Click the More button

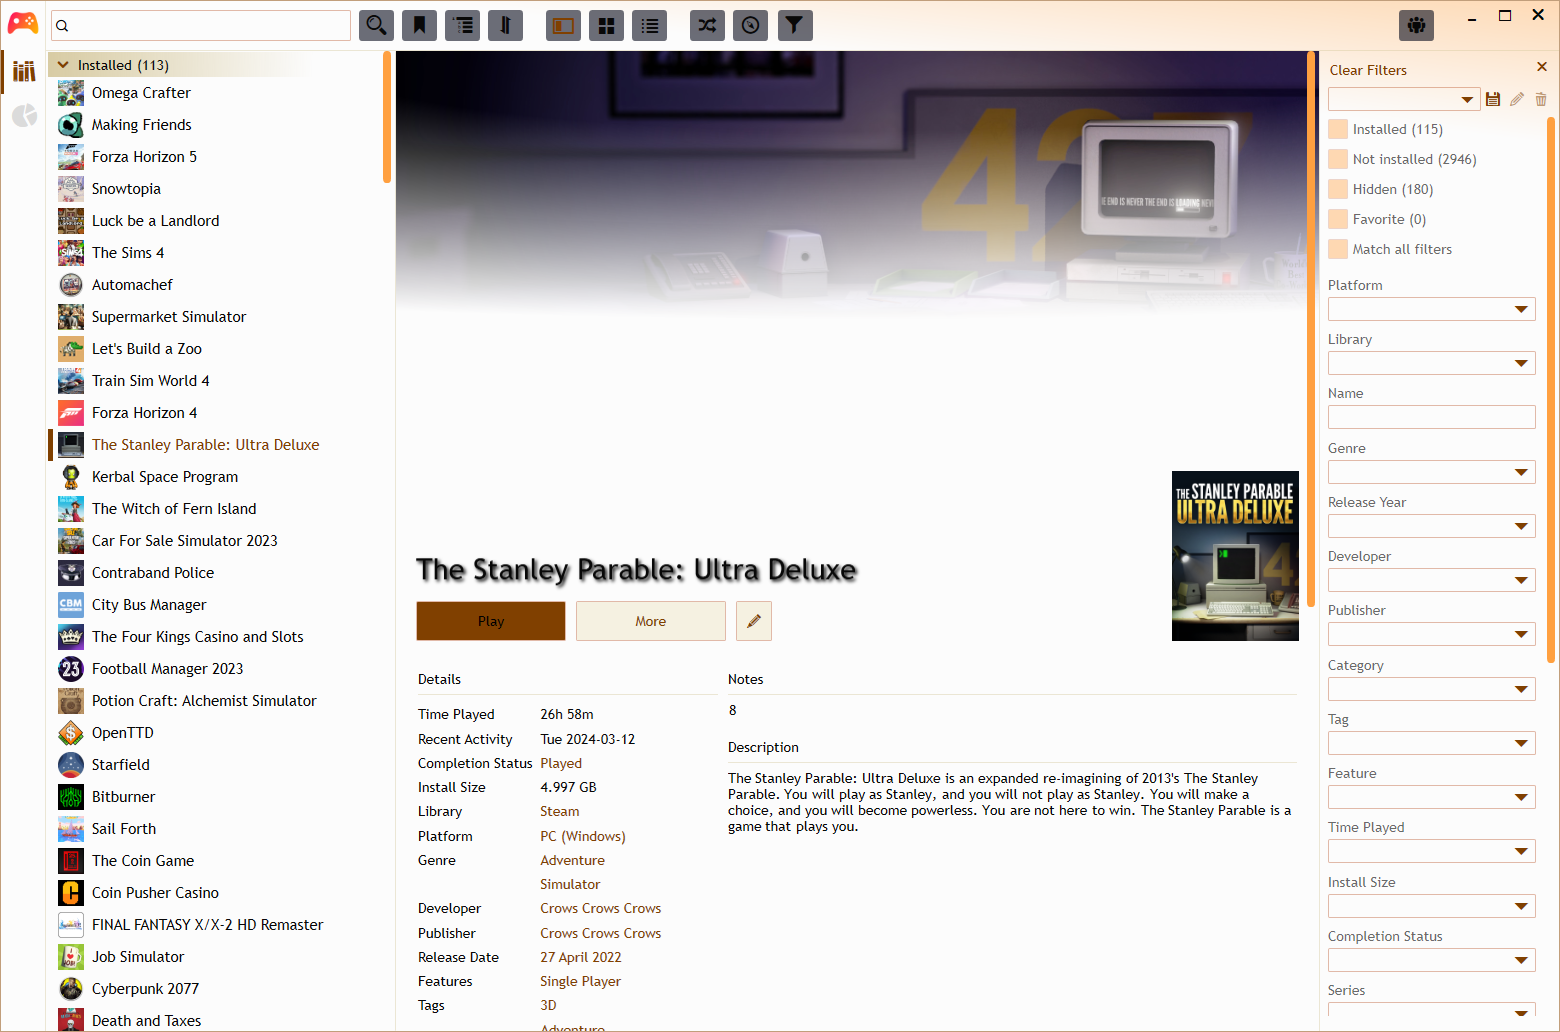pos(651,621)
